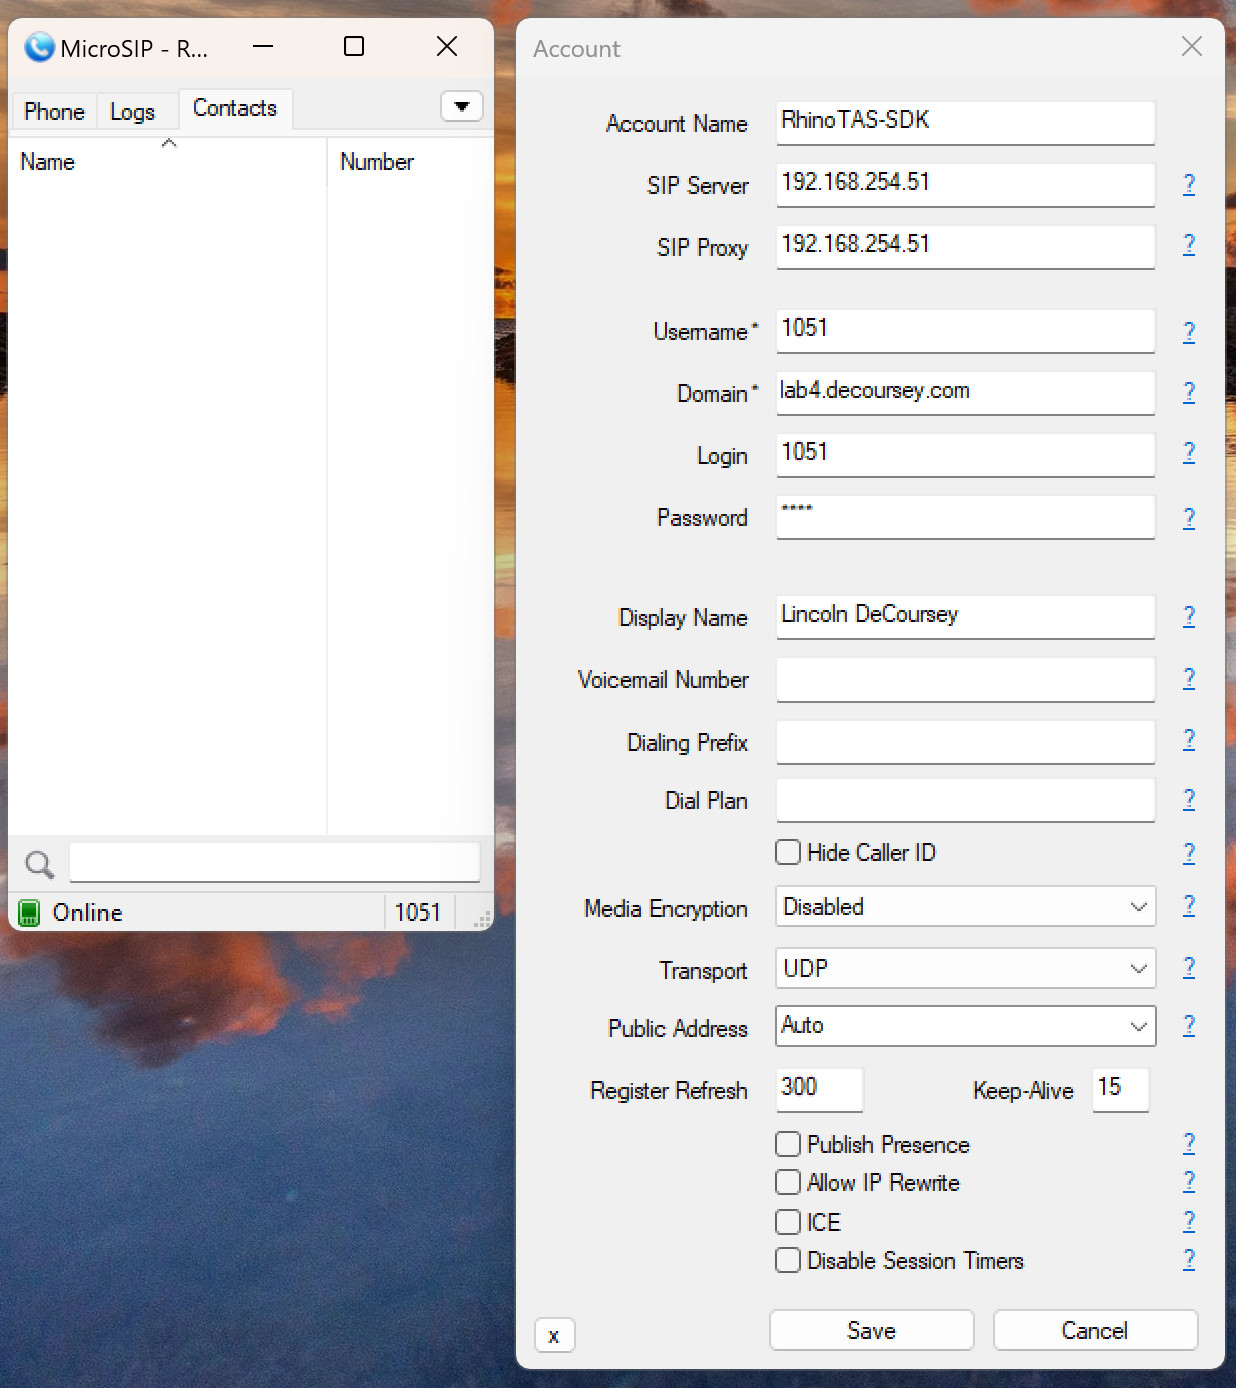Click the MicroSIP logo in the title bar
This screenshot has height=1388, width=1236.
(x=37, y=47)
